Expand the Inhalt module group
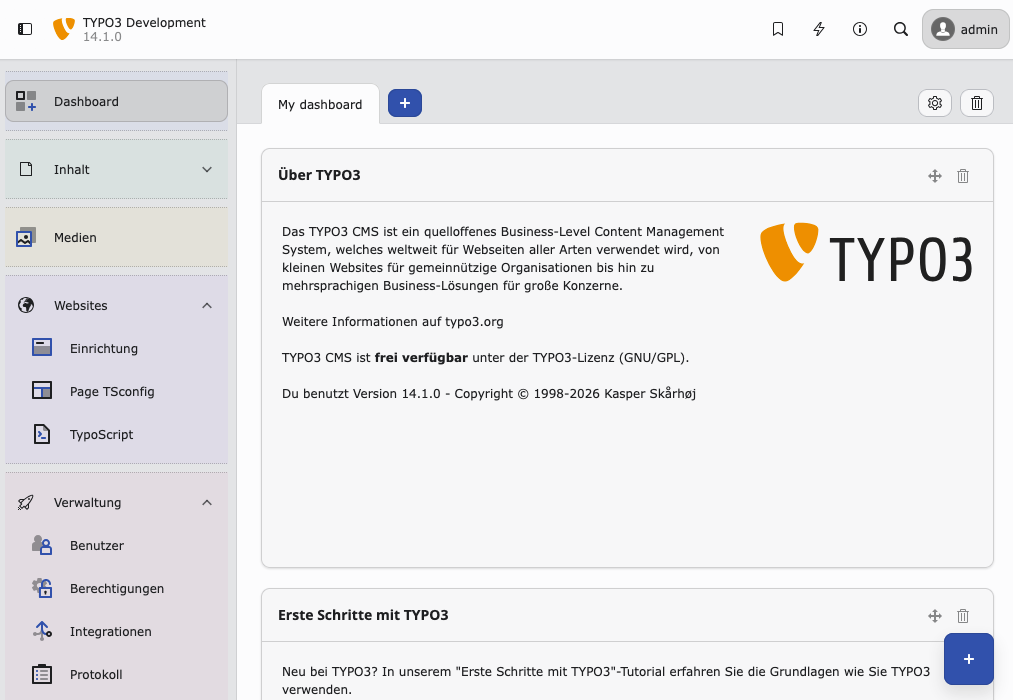1013x700 pixels. 207,169
